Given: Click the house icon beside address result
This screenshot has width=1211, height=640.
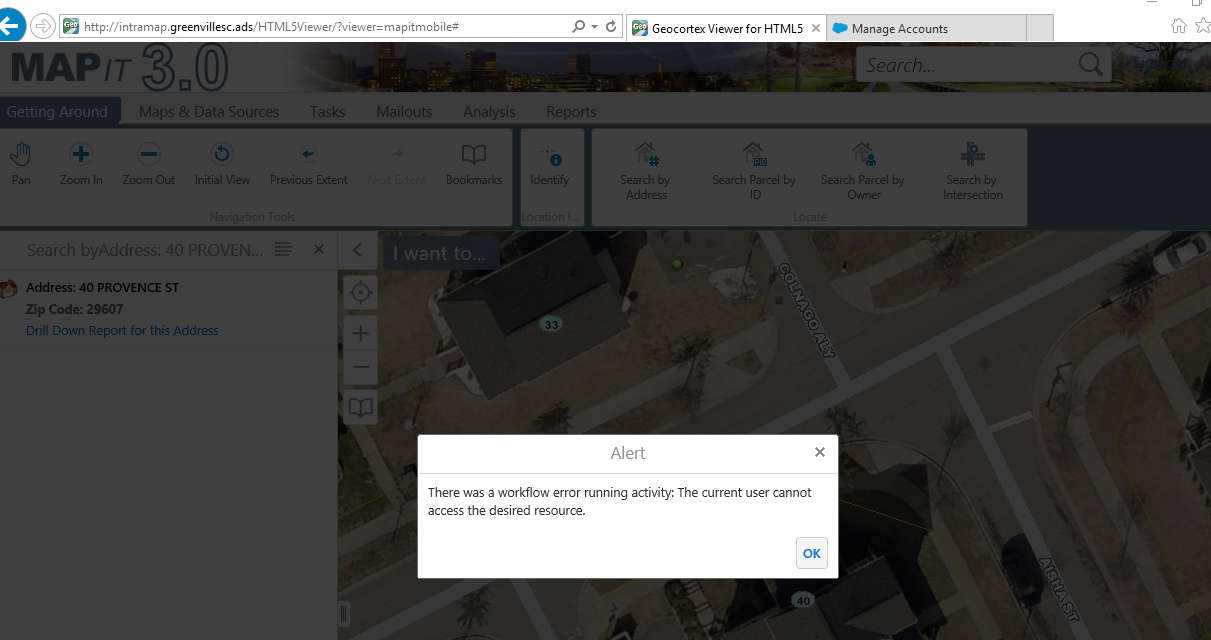Looking at the screenshot, I should [x=9, y=289].
